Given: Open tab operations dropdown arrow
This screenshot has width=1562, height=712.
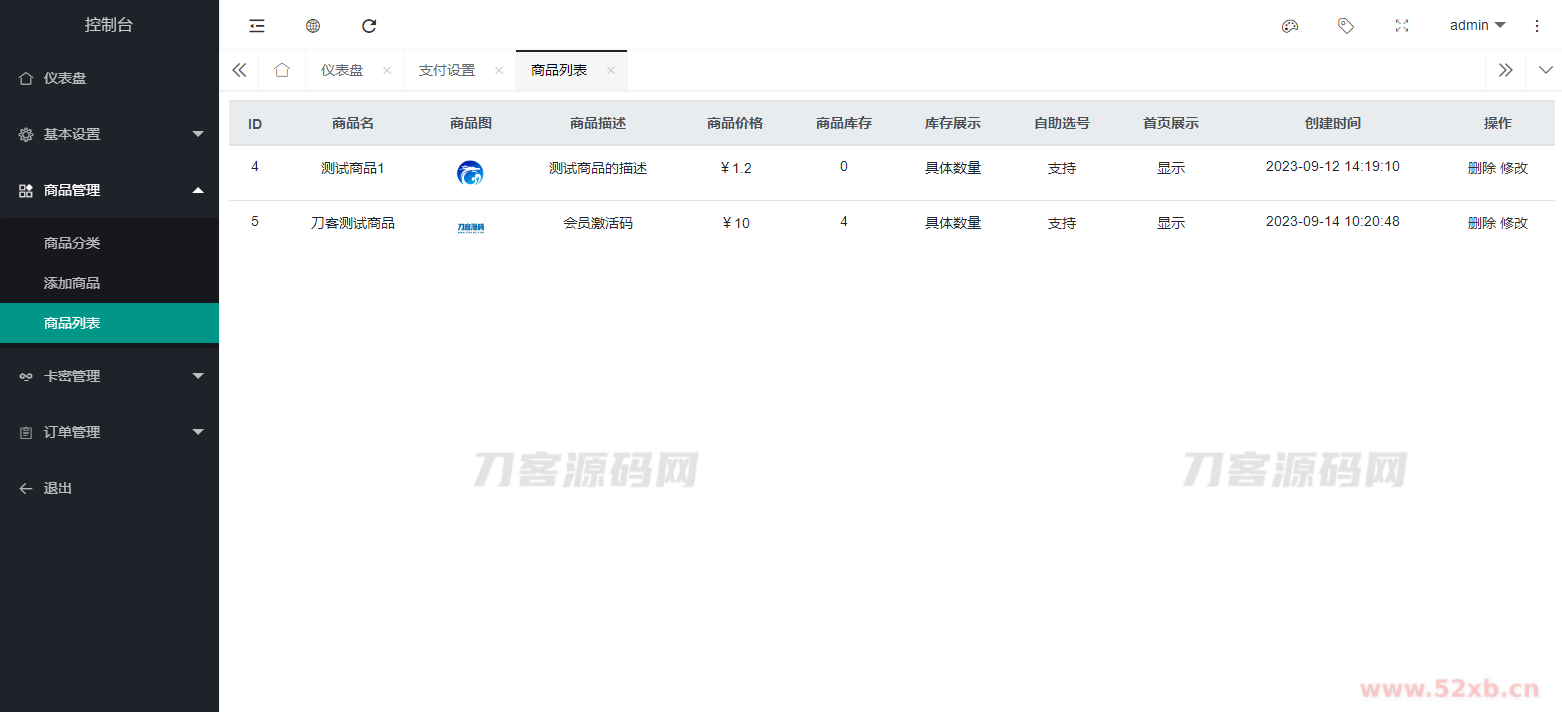Looking at the screenshot, I should [1545, 70].
